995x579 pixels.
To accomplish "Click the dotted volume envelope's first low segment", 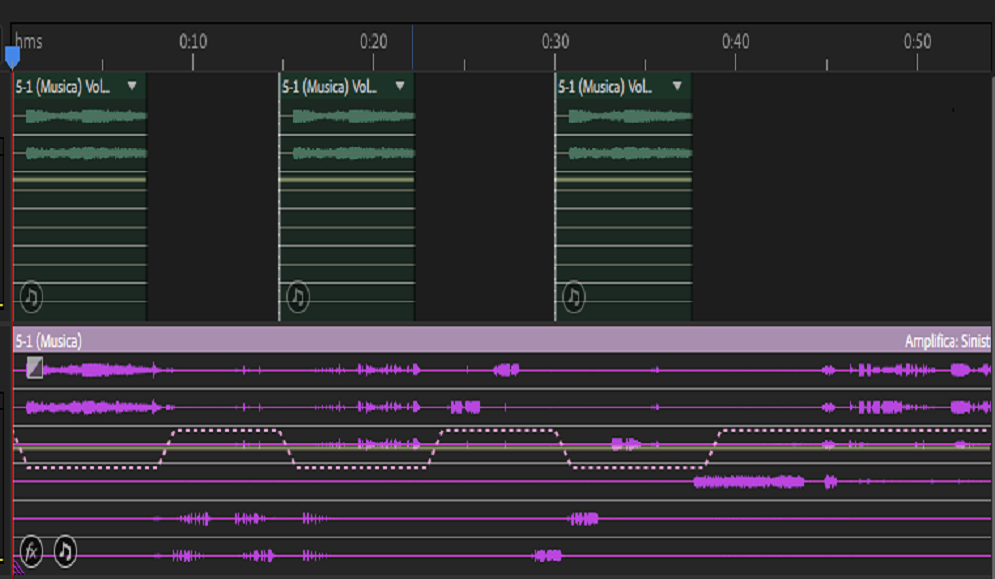I will [90, 467].
